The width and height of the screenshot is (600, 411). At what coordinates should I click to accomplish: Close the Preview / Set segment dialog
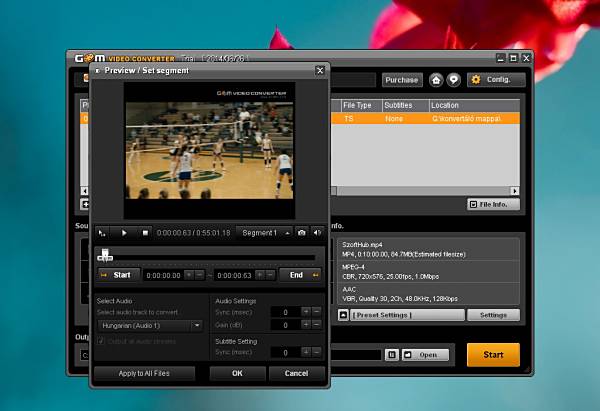pos(320,70)
